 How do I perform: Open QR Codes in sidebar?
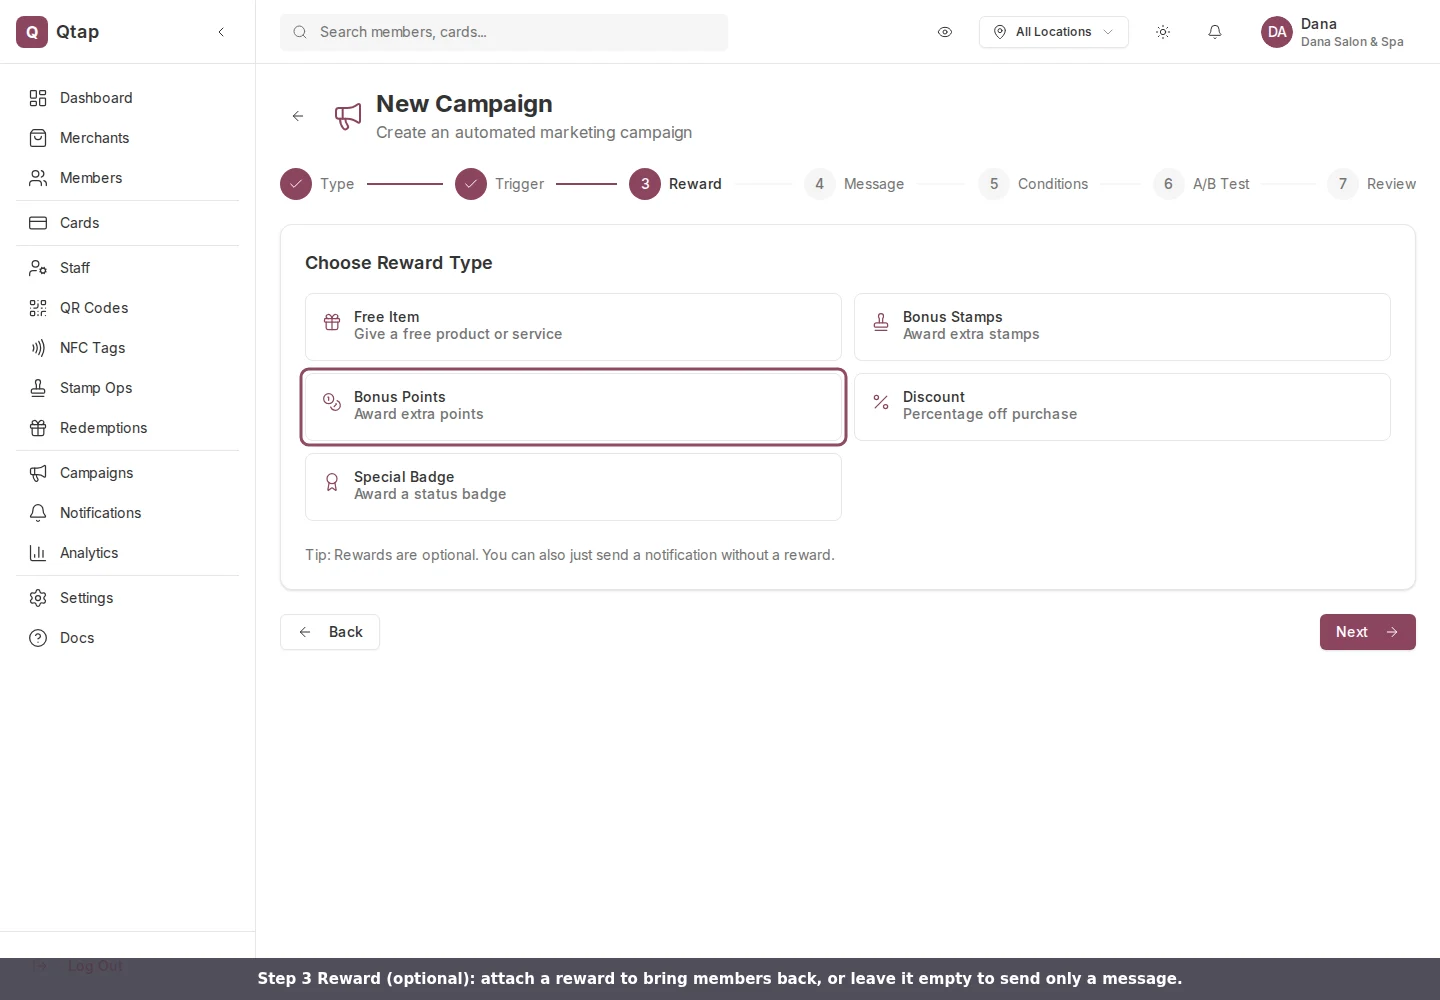(x=128, y=308)
